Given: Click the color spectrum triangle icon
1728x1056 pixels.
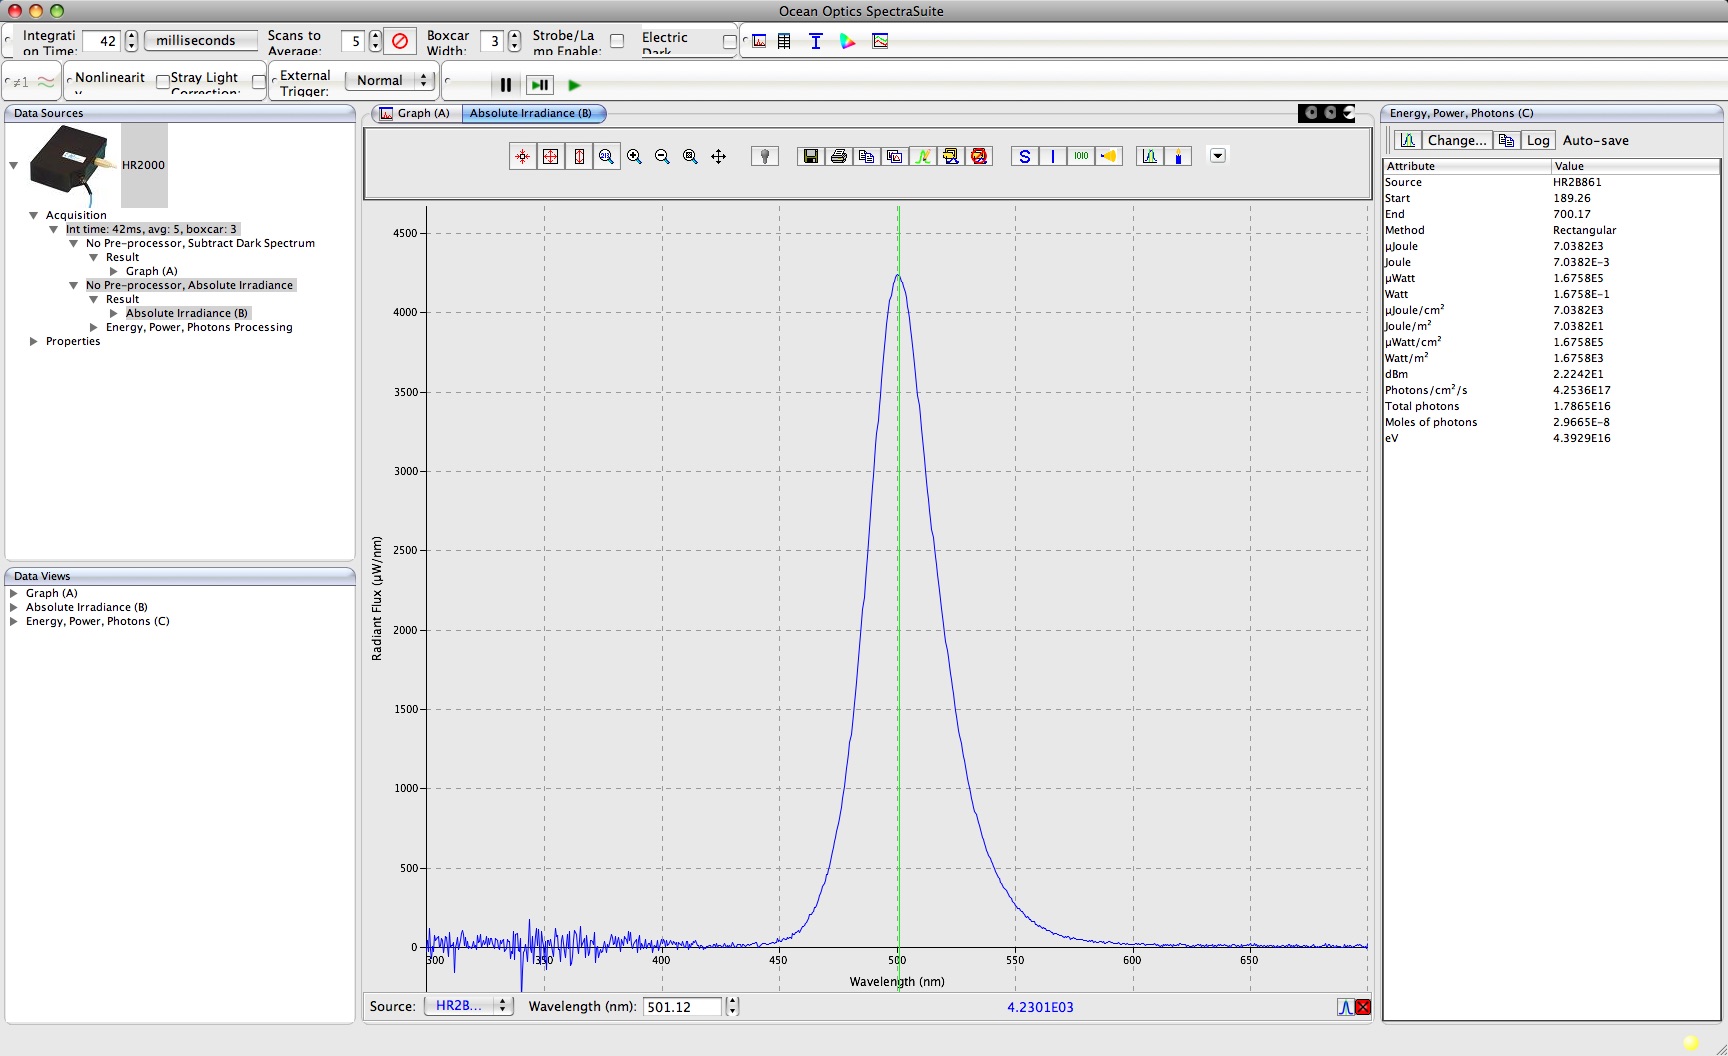Looking at the screenshot, I should [x=848, y=41].
